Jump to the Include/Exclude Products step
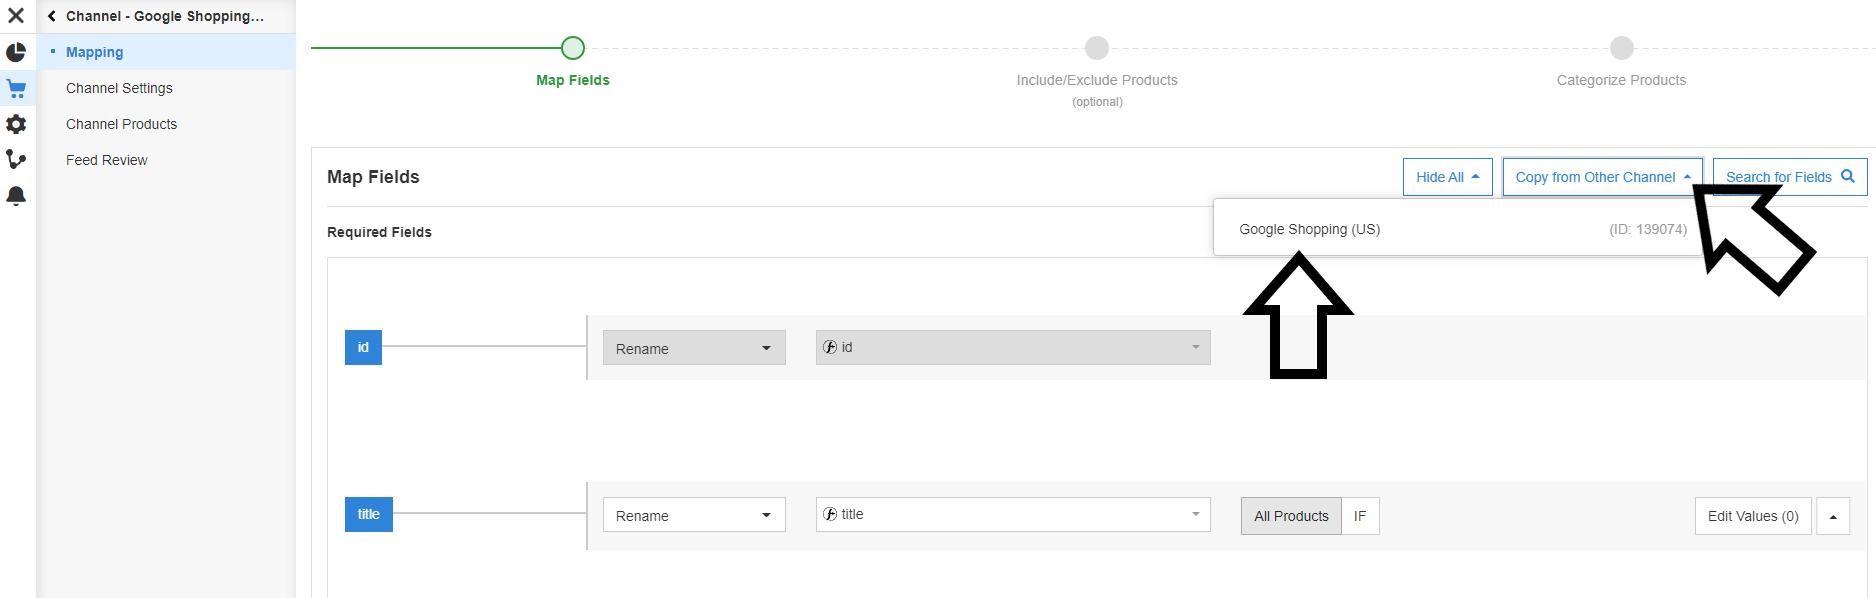1876x598 pixels. point(1097,80)
